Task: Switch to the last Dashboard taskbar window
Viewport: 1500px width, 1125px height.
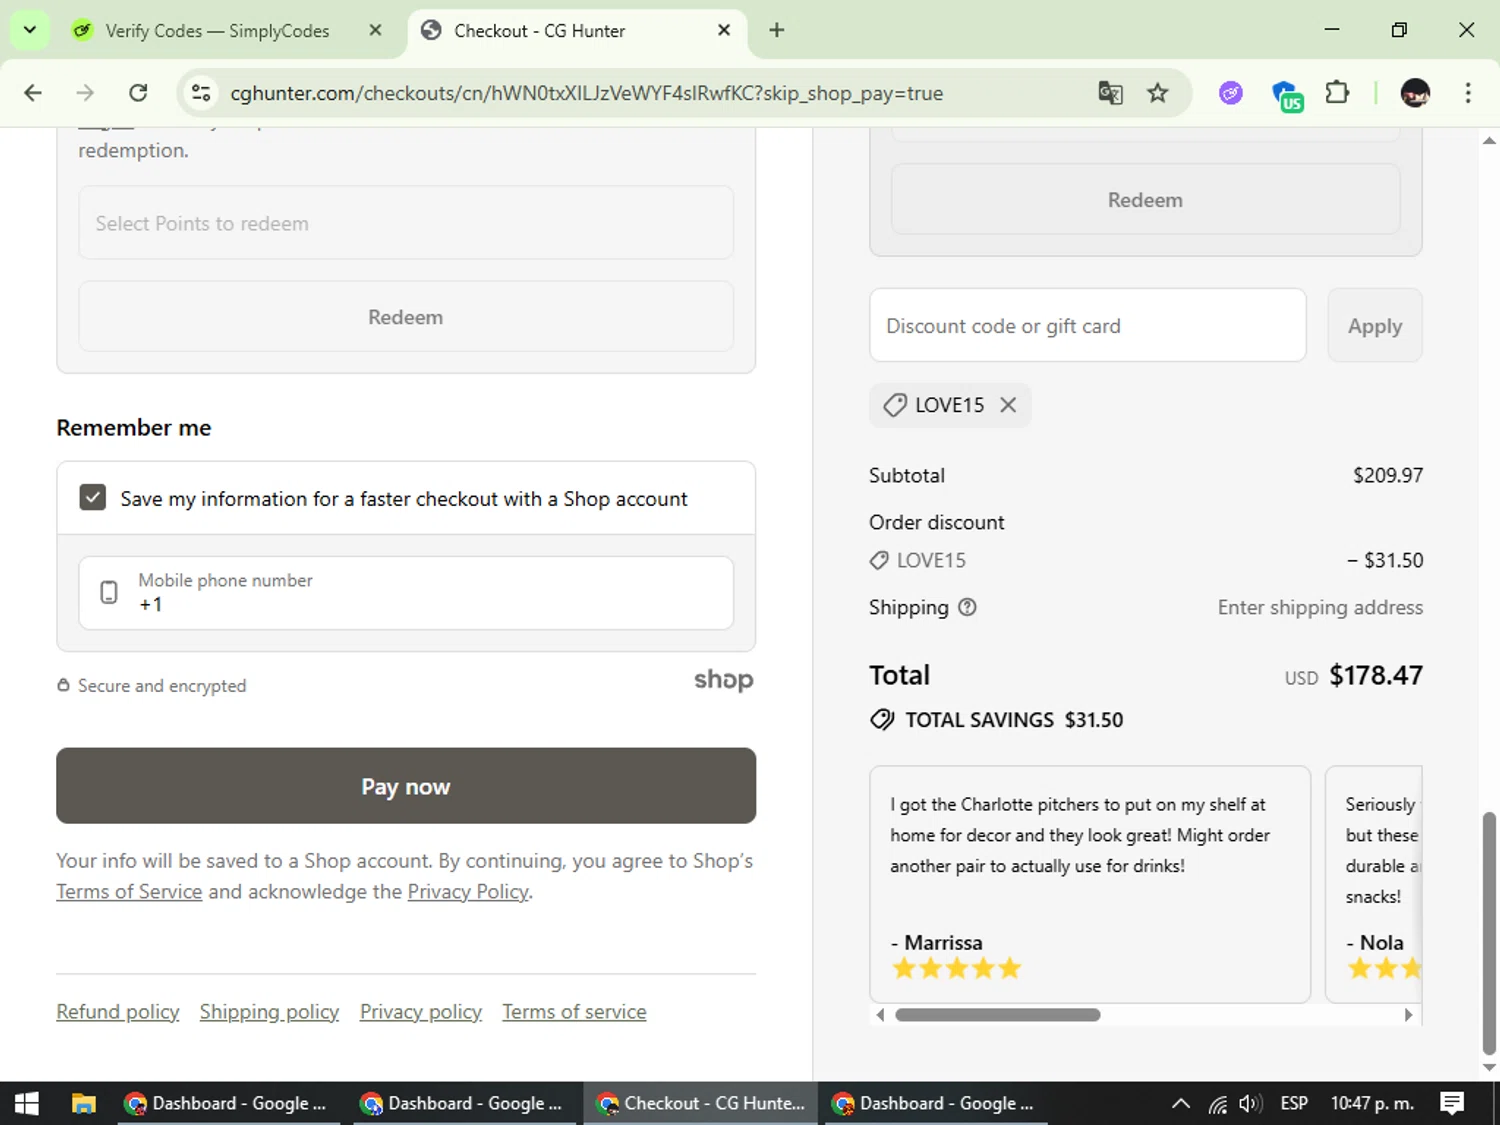Action: tap(936, 1103)
